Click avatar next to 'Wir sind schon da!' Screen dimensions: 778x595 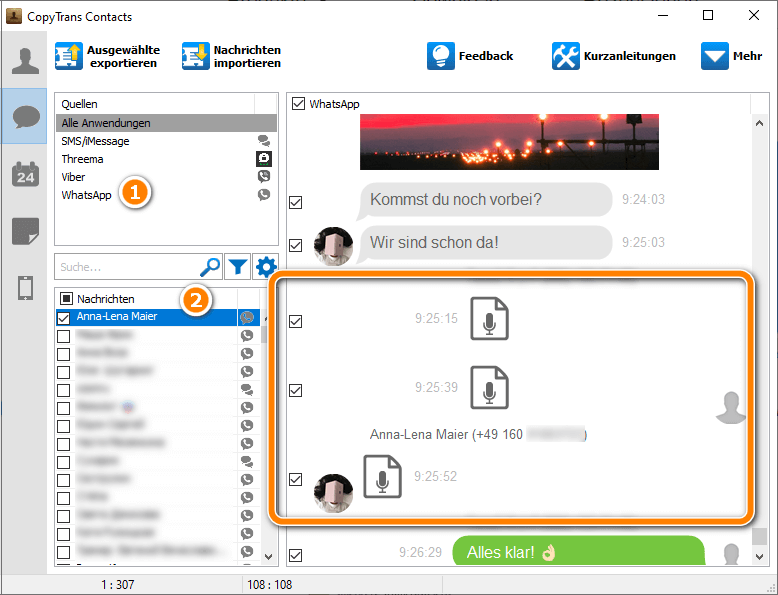click(333, 246)
